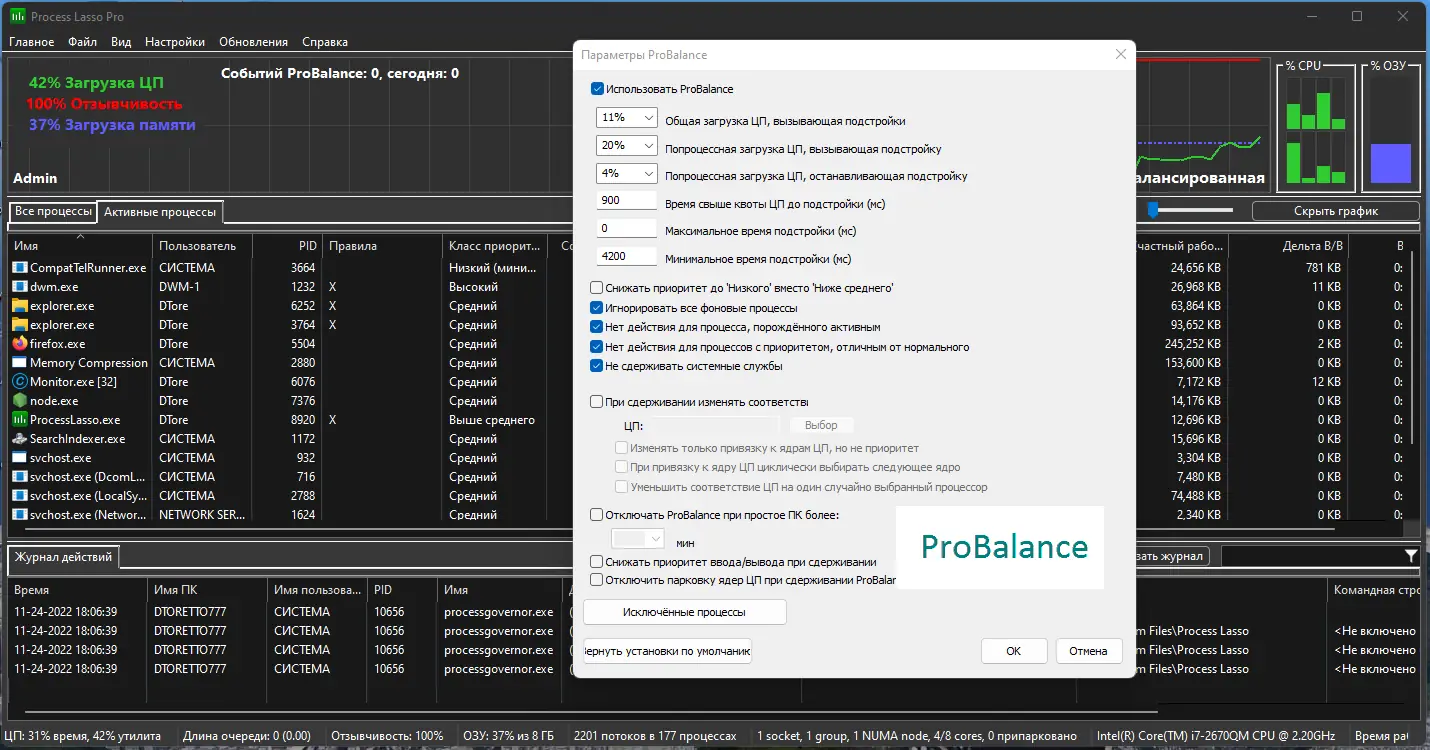Click the node.exe process icon
Viewport: 1430px width, 750px height.
coord(20,401)
